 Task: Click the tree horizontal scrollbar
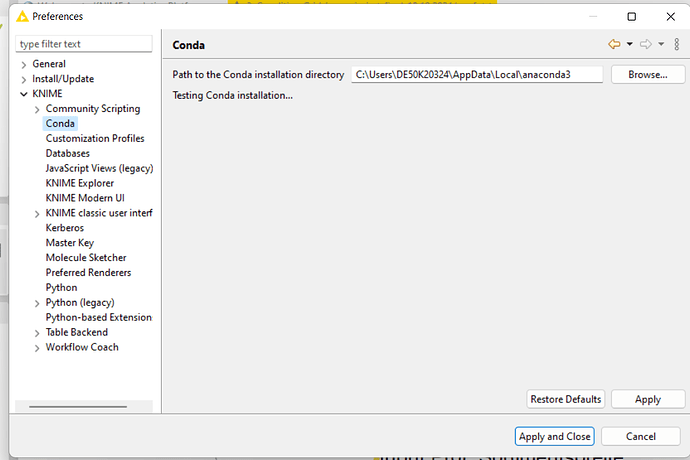(78, 407)
